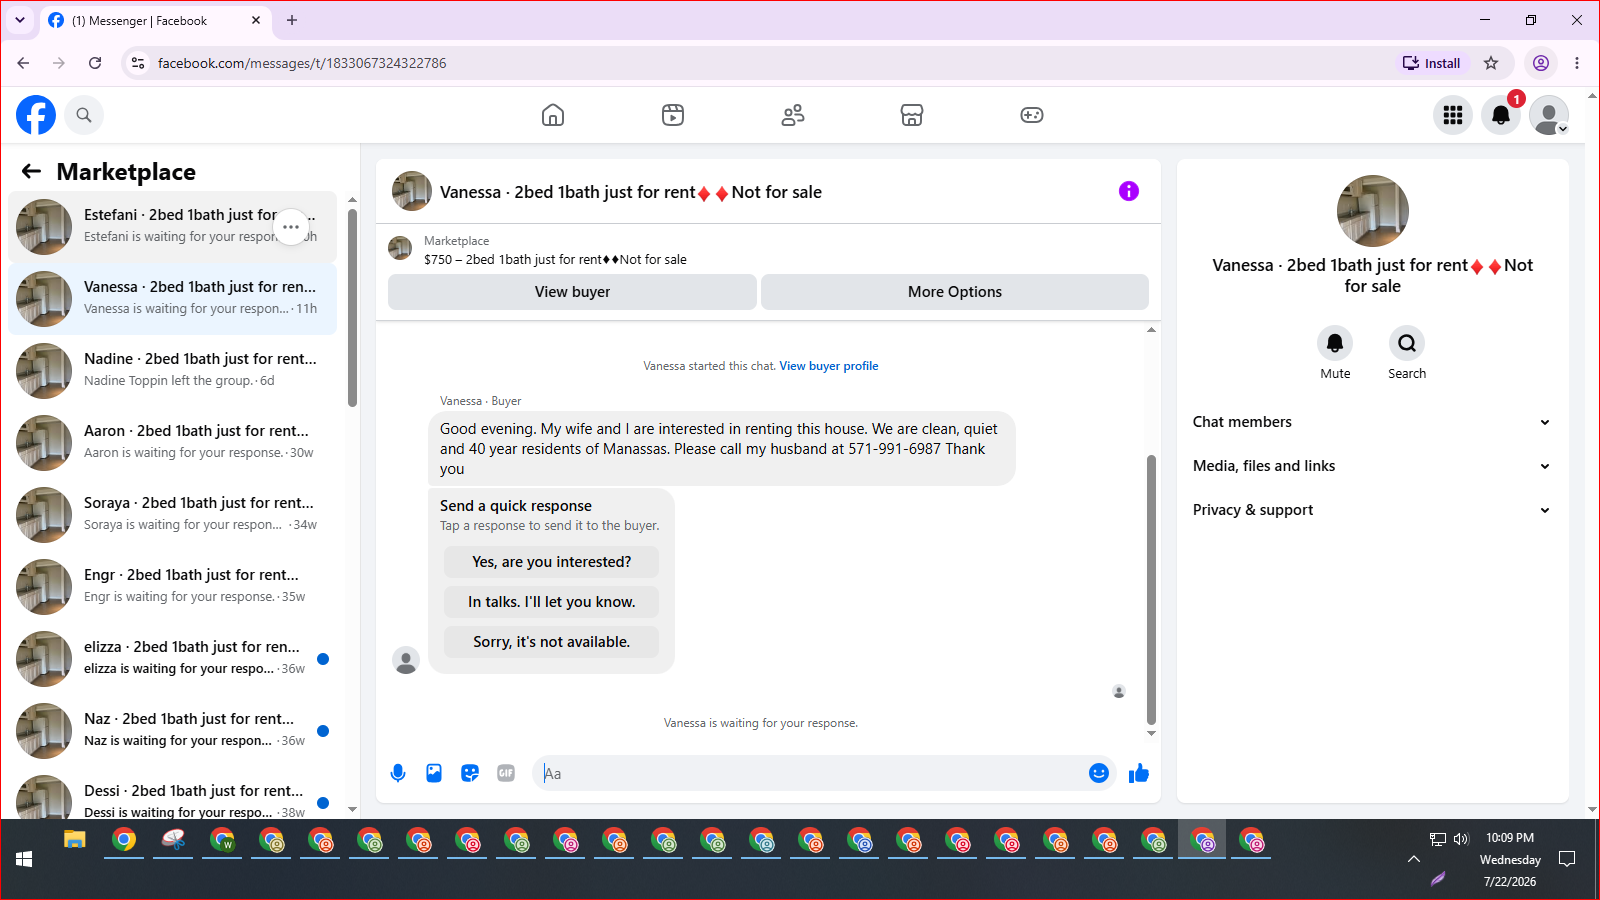This screenshot has height=900, width=1600.
Task: Click the Install app icon in address bar
Action: (1431, 63)
